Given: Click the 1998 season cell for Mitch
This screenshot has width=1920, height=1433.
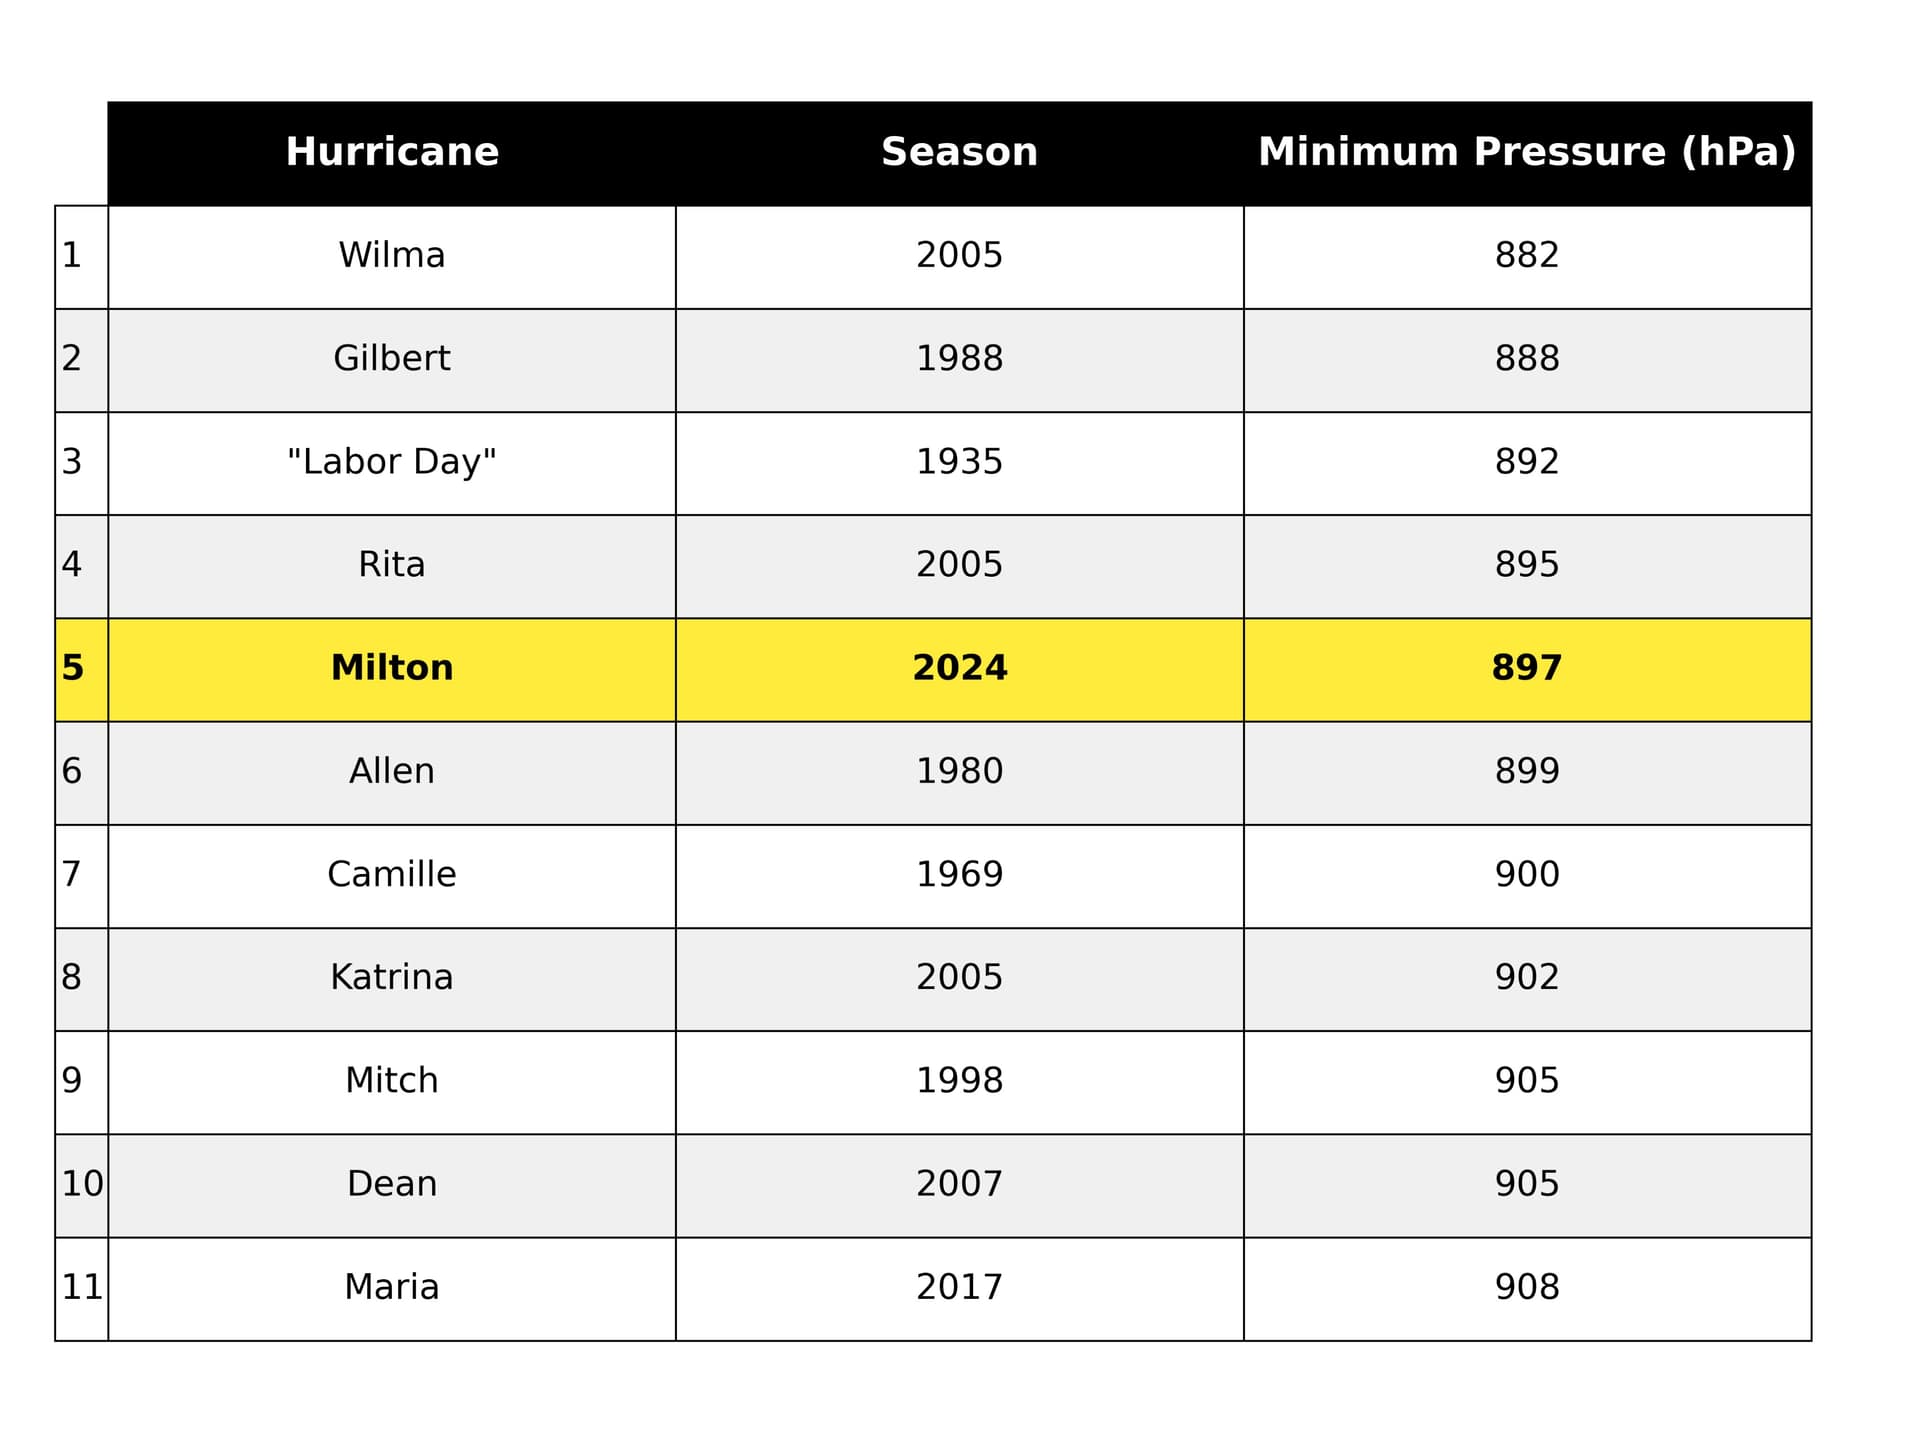Looking at the screenshot, I should (960, 1082).
